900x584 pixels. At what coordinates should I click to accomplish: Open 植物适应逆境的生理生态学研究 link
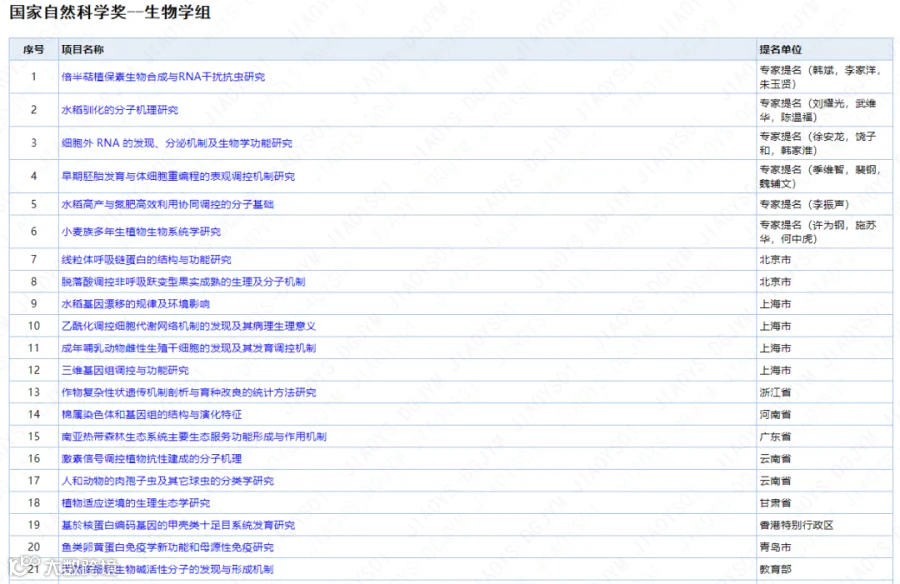135,503
